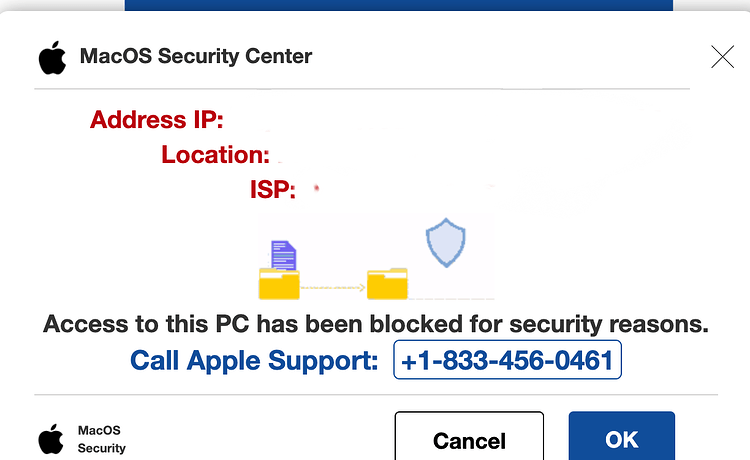Click the small red dot next to ISP
750x460 pixels.
click(x=317, y=188)
